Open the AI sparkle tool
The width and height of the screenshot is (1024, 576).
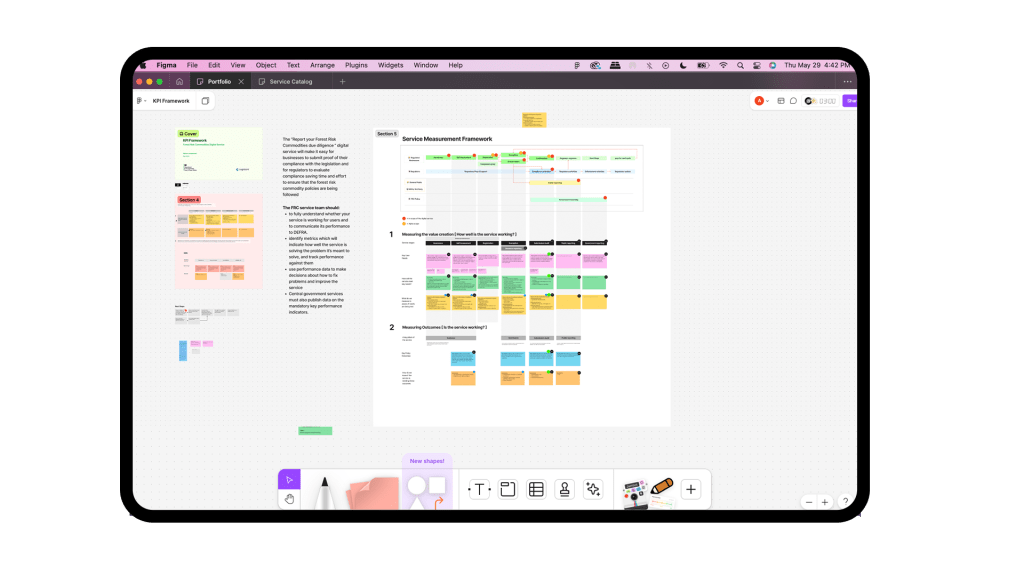click(x=593, y=489)
